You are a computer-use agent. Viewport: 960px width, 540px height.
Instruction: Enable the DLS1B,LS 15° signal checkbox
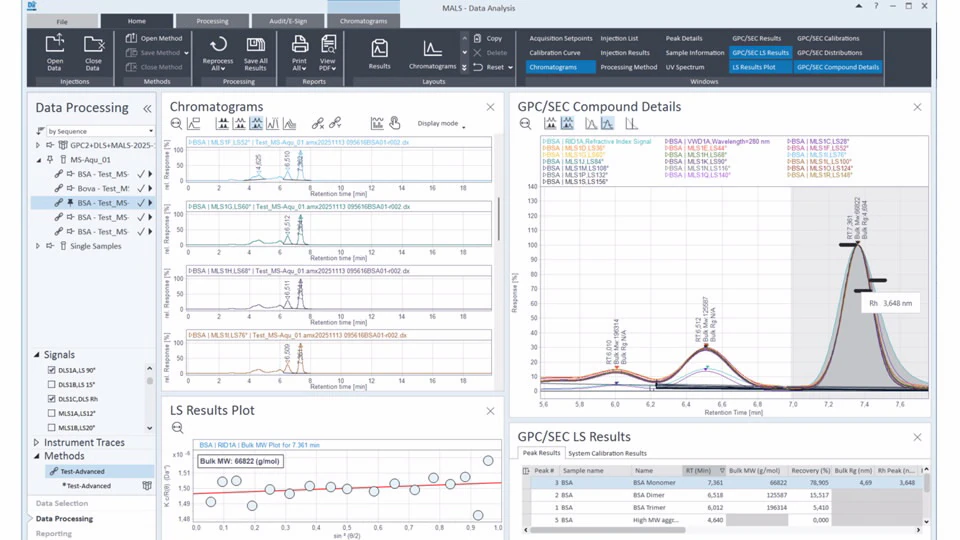52,384
